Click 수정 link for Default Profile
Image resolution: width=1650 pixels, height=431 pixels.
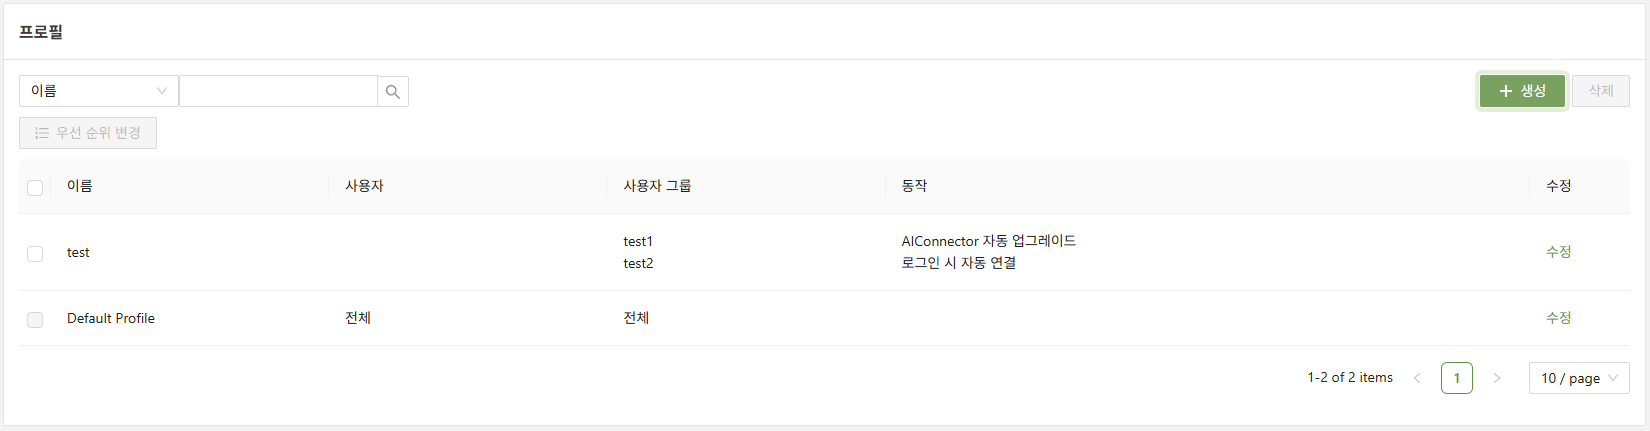pos(1558,318)
